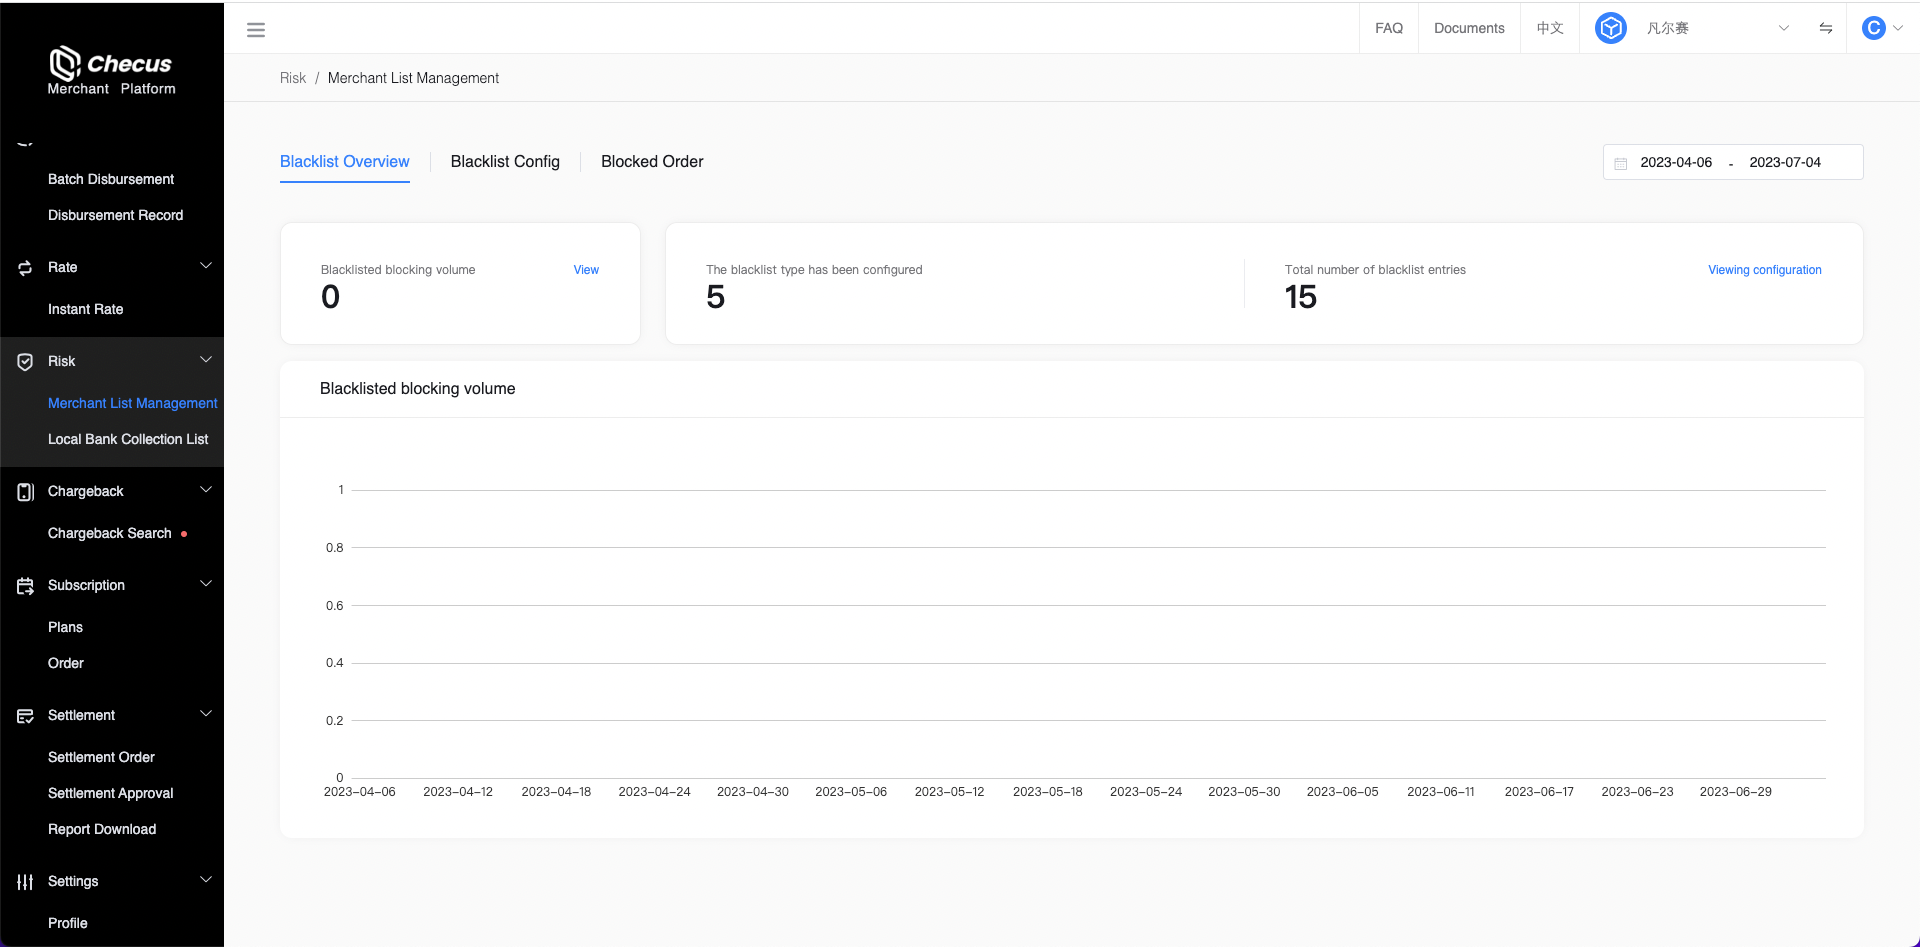
Task: Expand the merchant name selector dropdown
Action: (x=1782, y=28)
